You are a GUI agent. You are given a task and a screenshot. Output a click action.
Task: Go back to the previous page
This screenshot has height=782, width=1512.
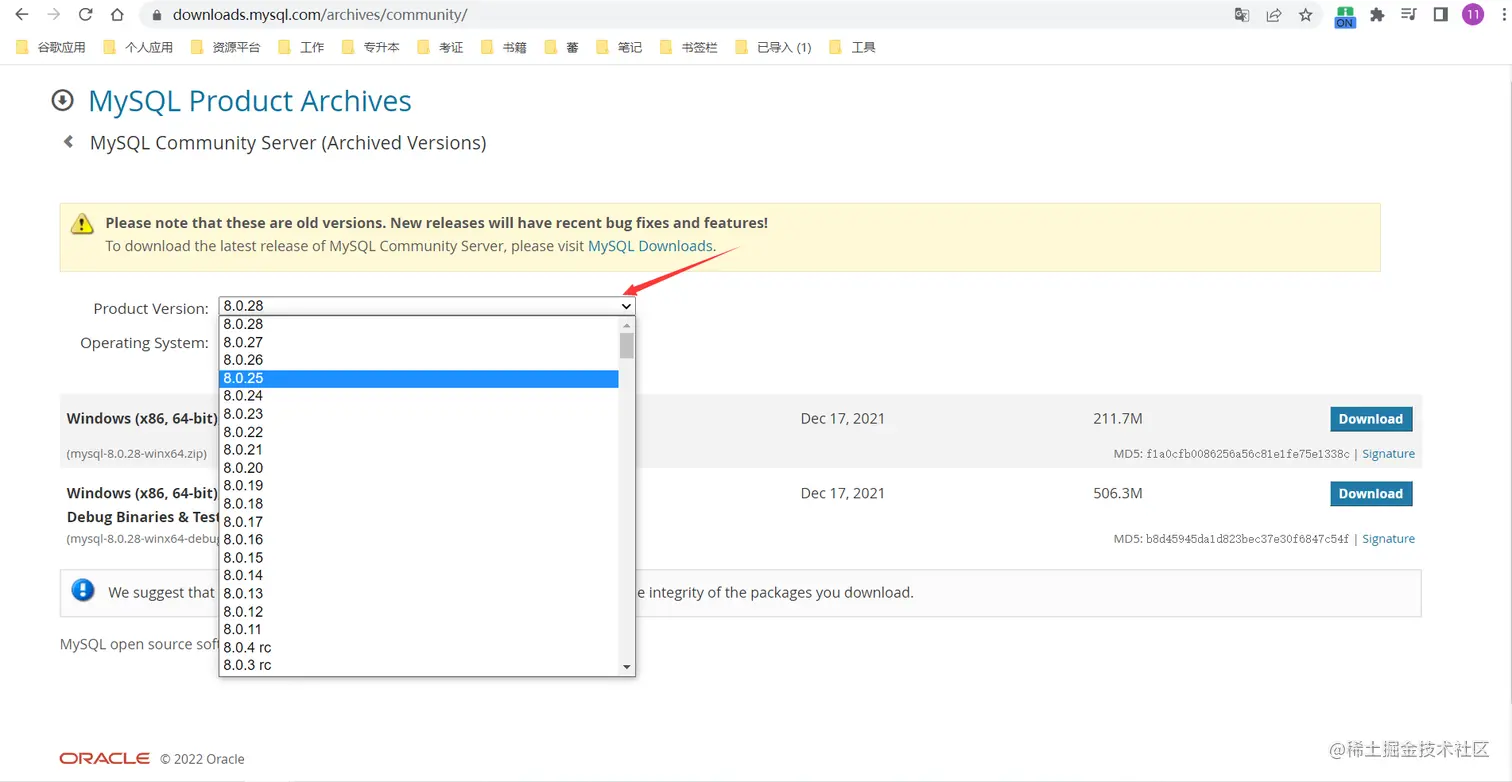(22, 15)
